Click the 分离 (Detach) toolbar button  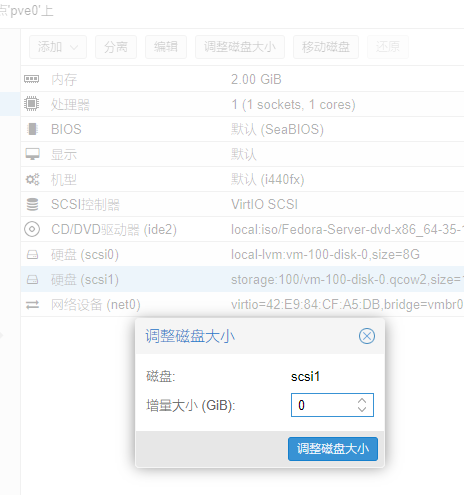(x=116, y=47)
